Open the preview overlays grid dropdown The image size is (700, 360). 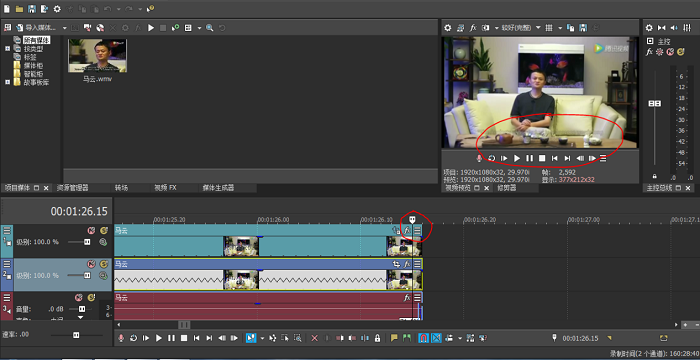click(x=560, y=28)
